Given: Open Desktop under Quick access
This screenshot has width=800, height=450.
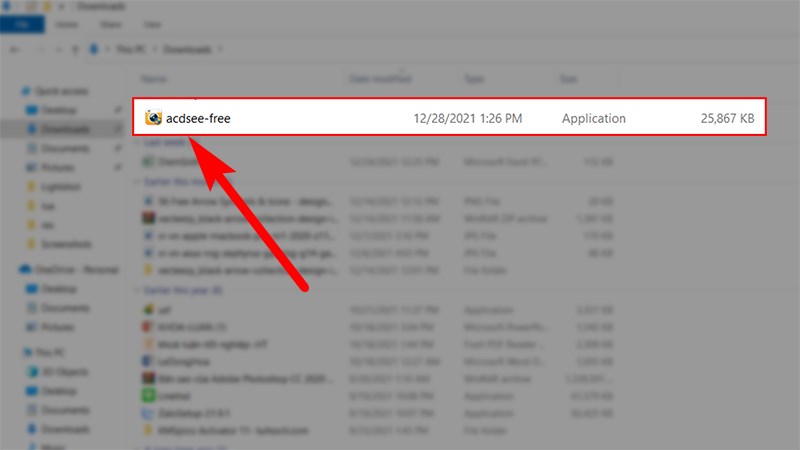Looking at the screenshot, I should 59,110.
